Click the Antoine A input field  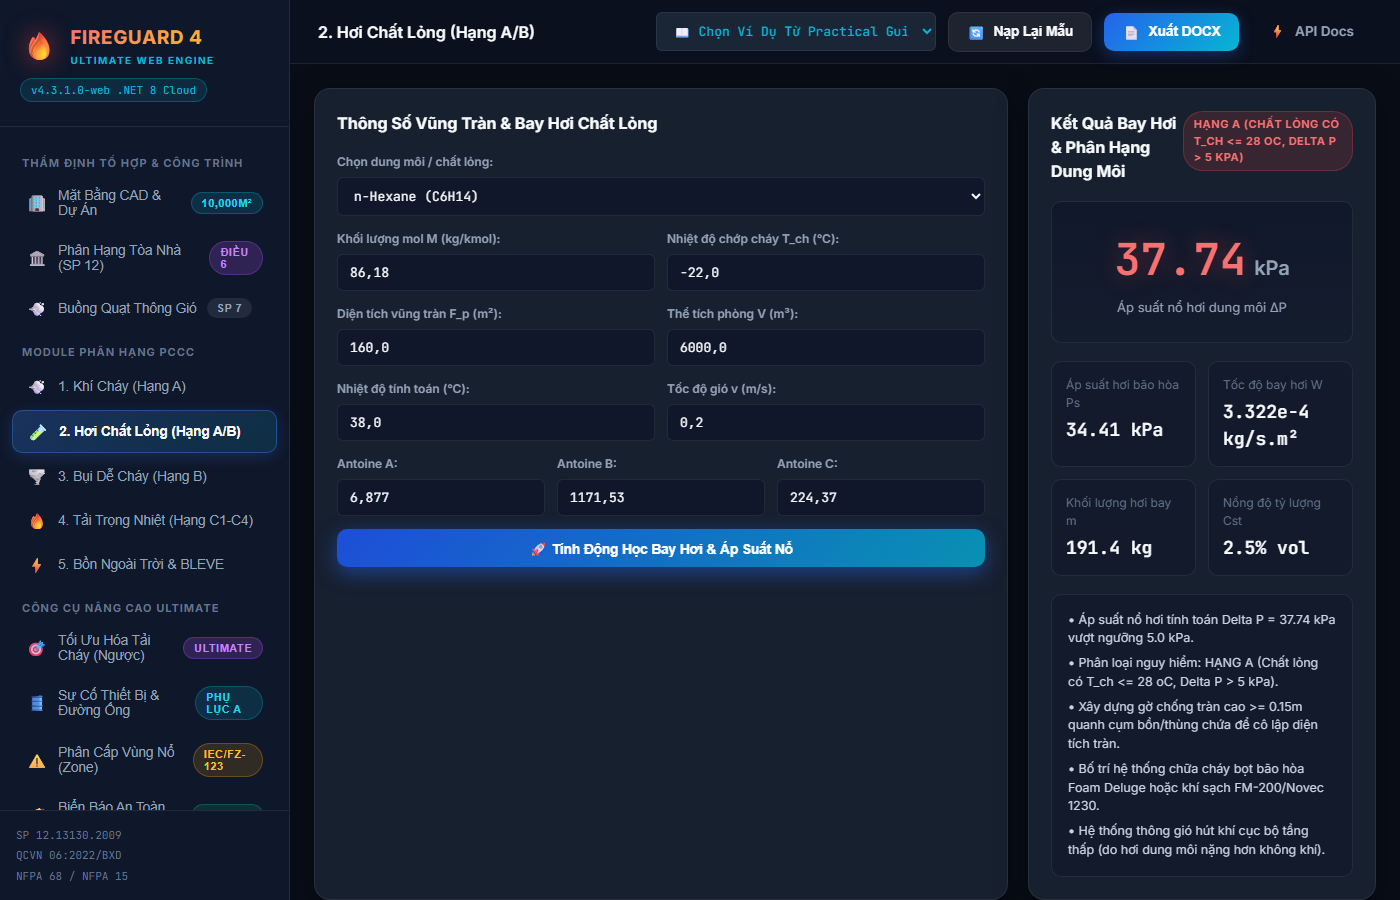pos(441,497)
